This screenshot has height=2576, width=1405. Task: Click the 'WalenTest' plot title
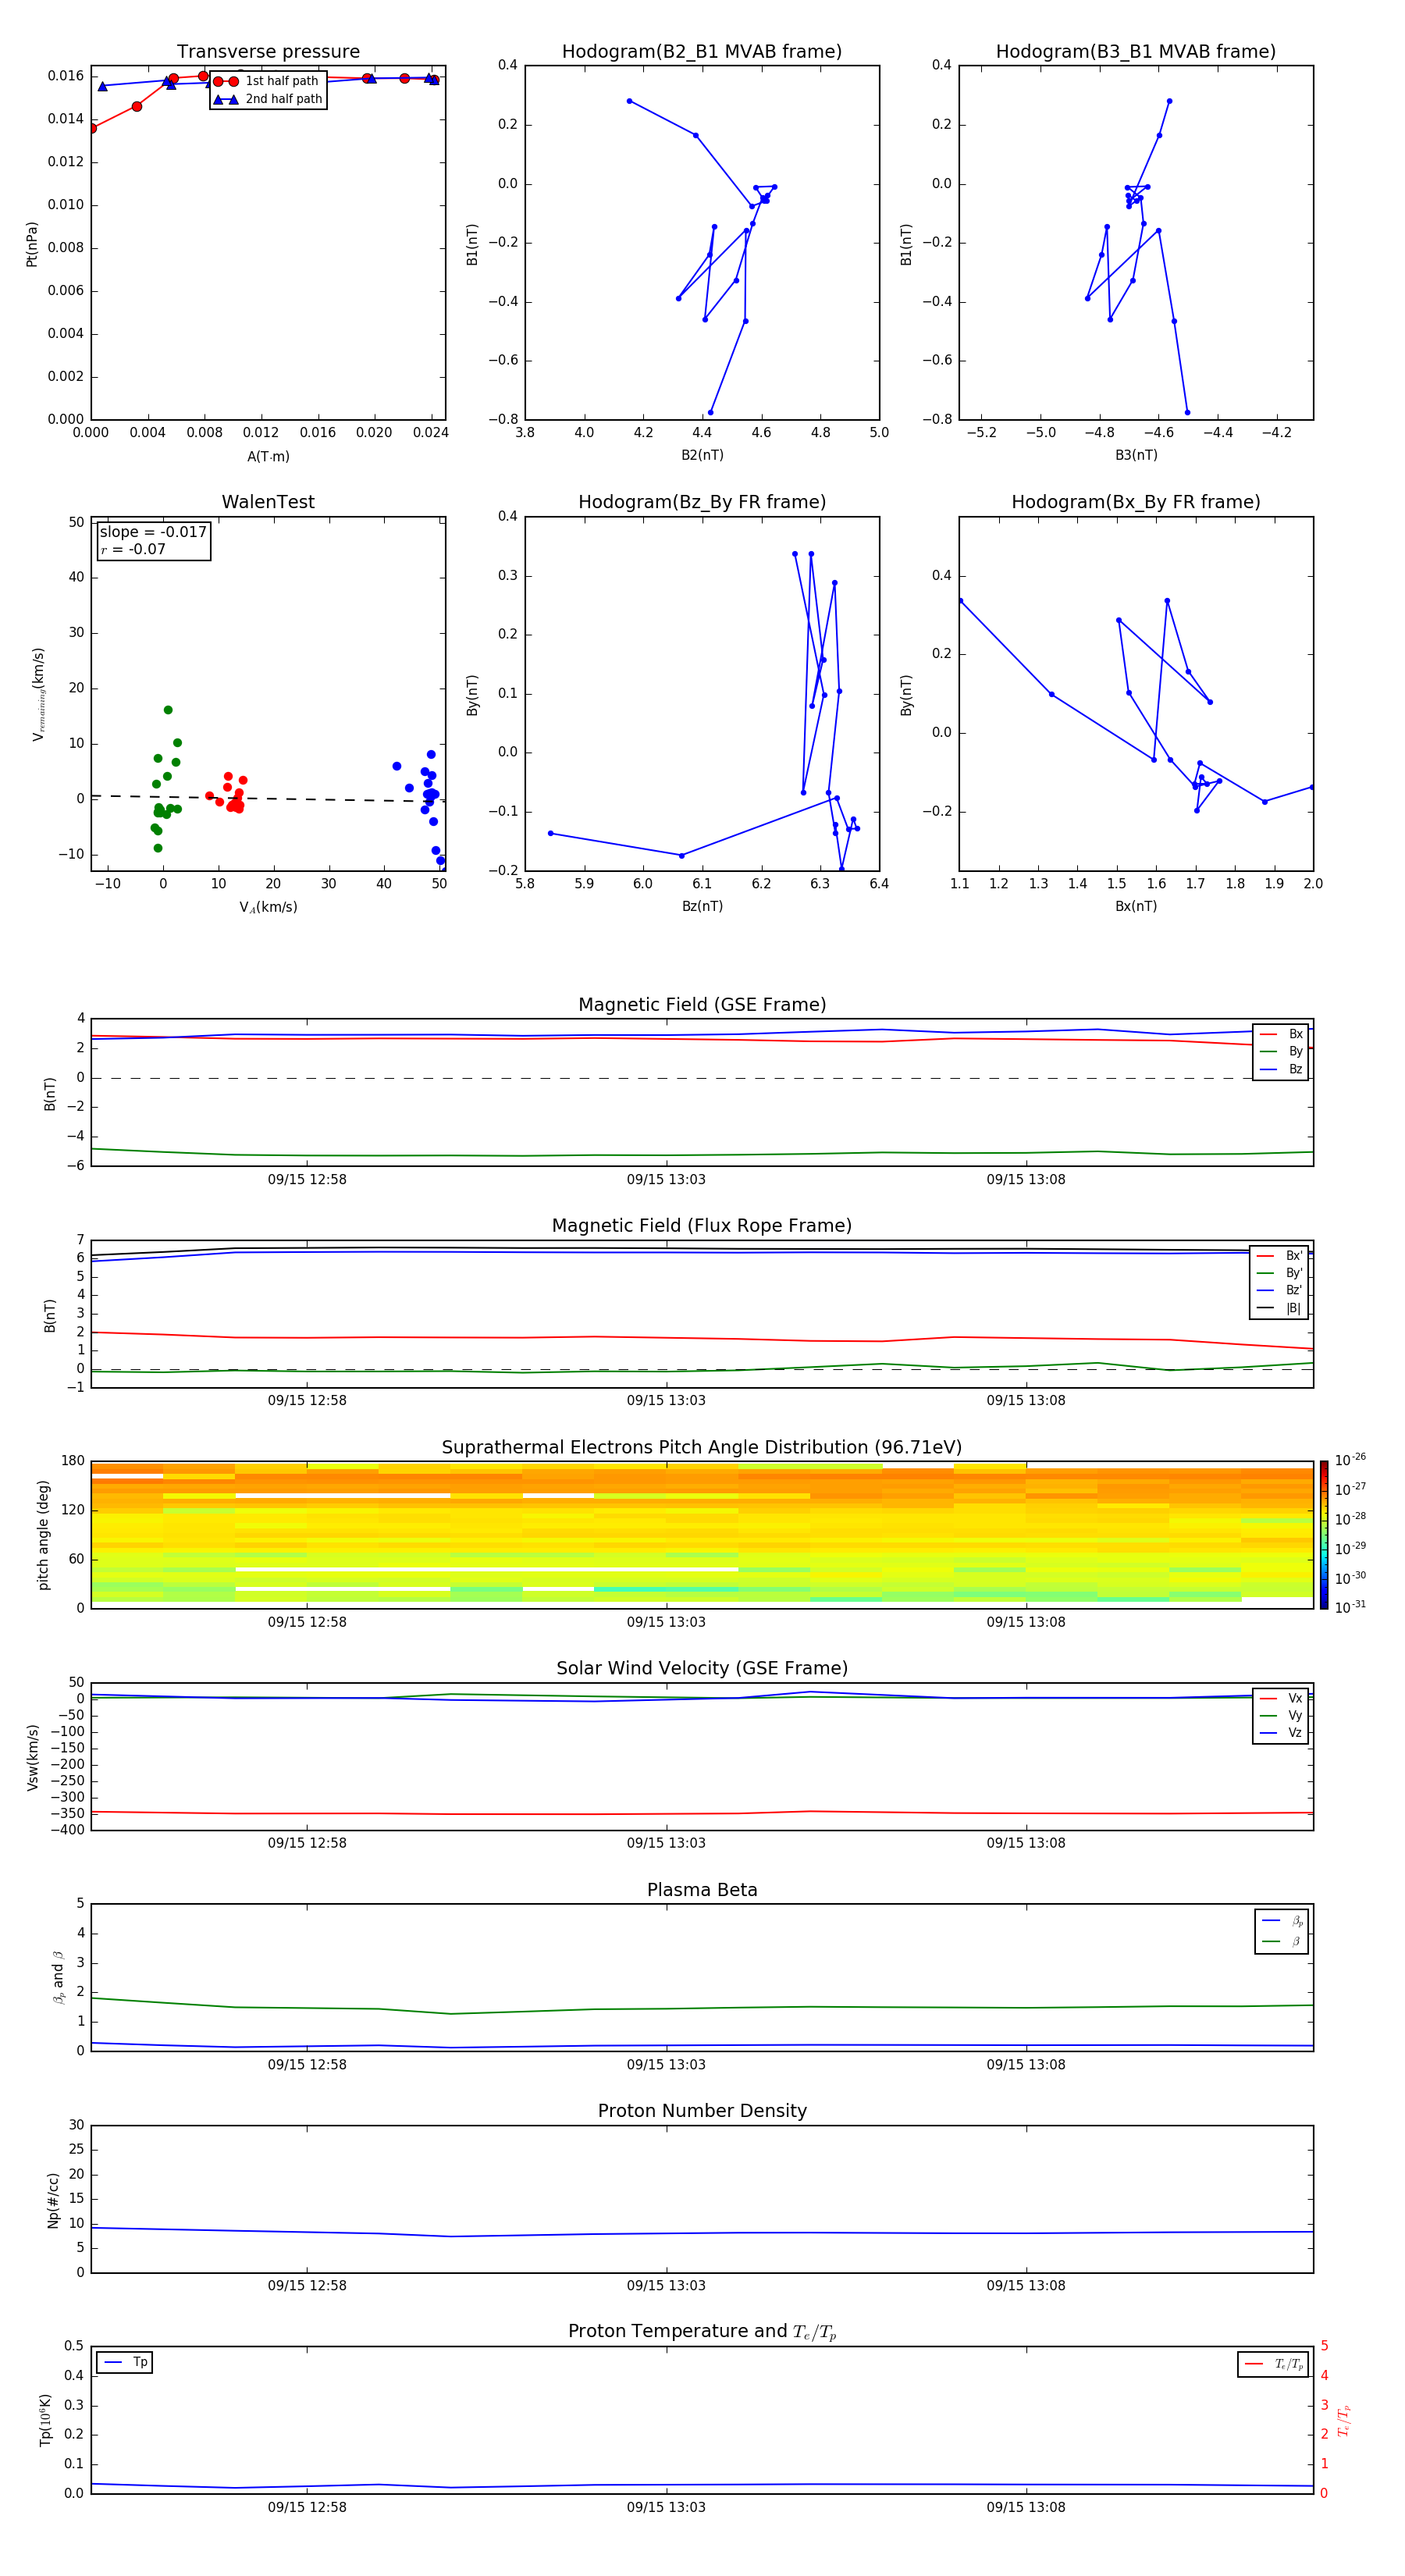click(268, 502)
